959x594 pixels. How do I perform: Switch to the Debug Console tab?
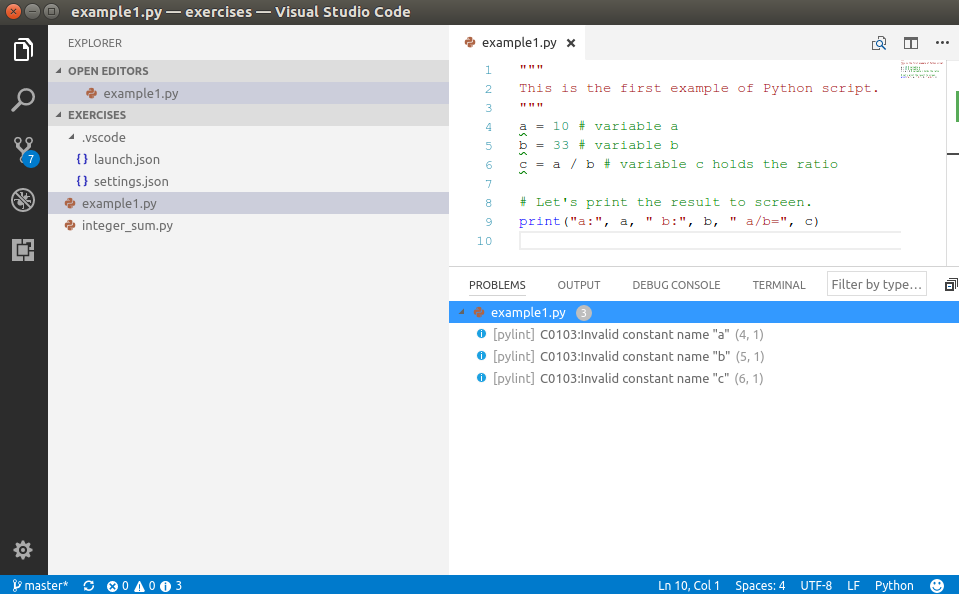[x=675, y=285]
